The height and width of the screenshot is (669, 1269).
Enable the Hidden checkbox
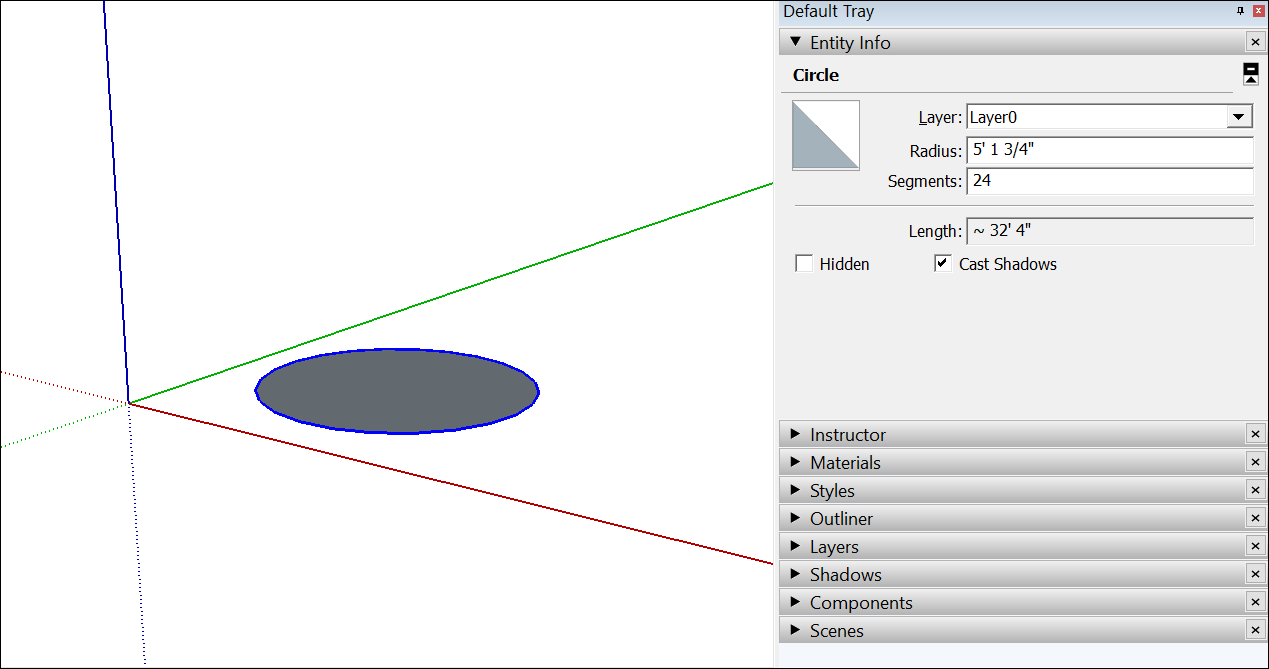(803, 264)
